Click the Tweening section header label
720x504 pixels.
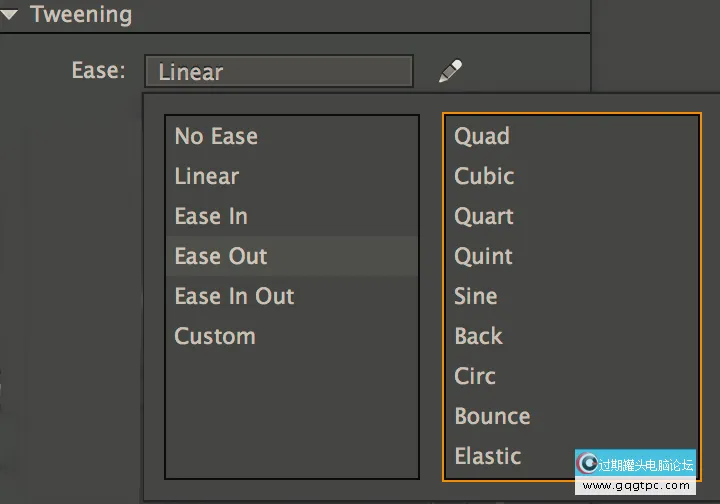(81, 15)
